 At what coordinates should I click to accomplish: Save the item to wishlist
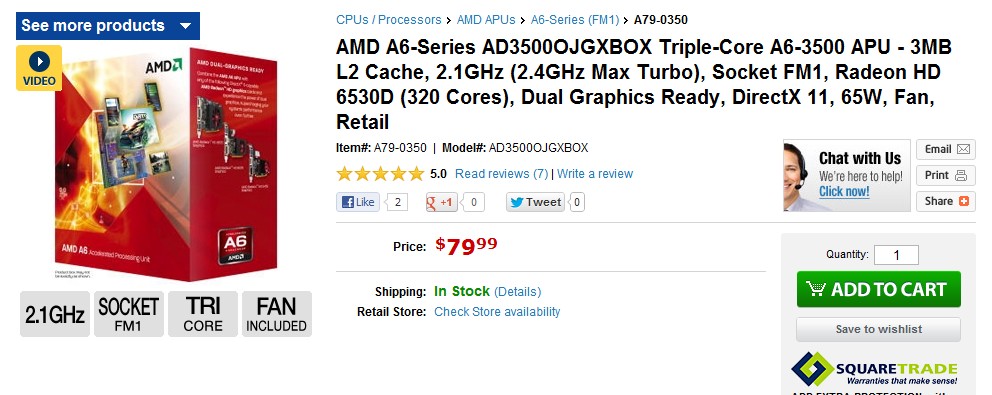[x=879, y=329]
